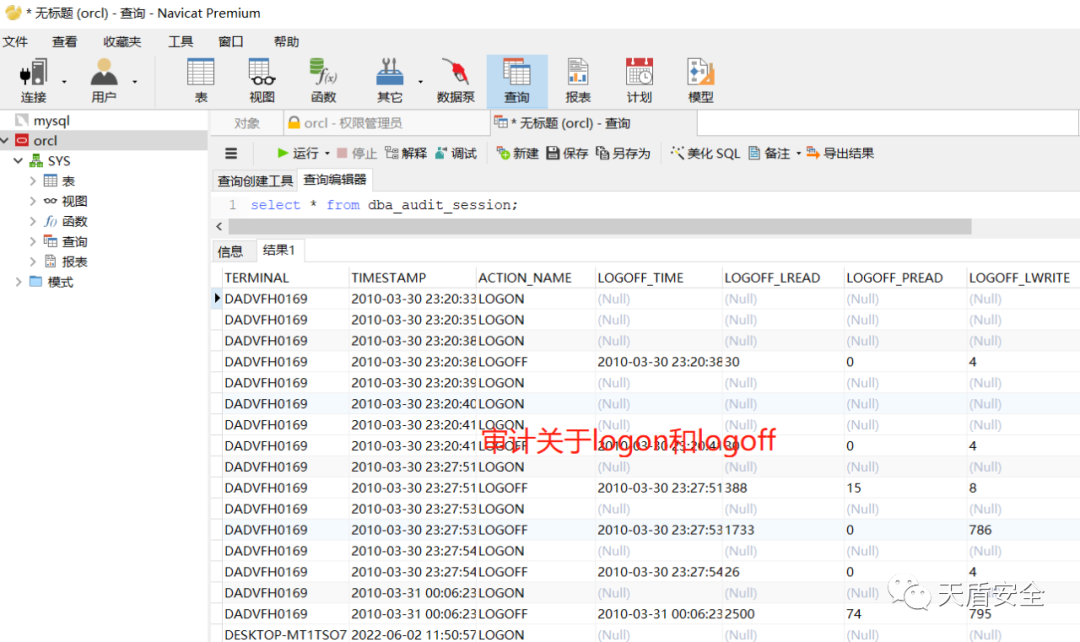Click the 函数 (Function) toolbar icon
1080x642 pixels.
(x=323, y=80)
